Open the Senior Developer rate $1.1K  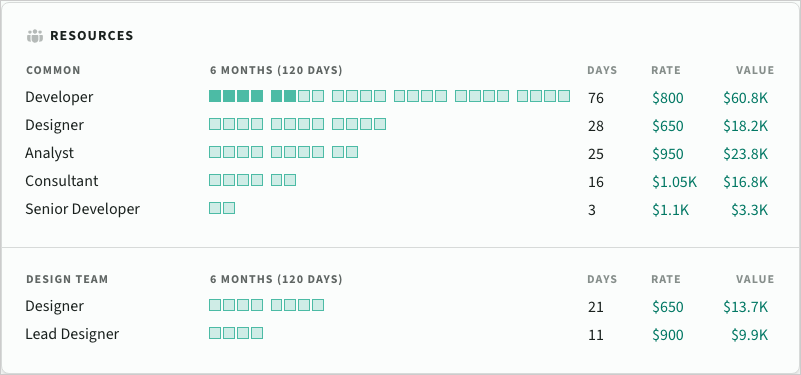click(670, 209)
